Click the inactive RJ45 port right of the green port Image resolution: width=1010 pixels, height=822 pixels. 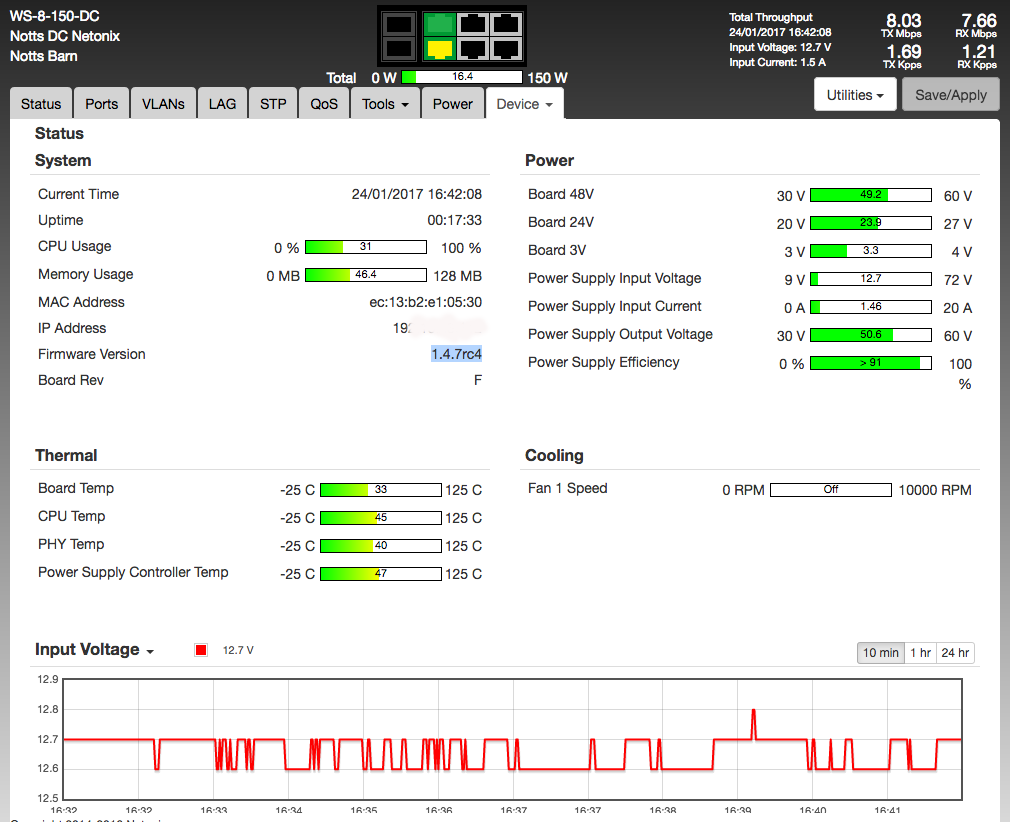tap(472, 25)
